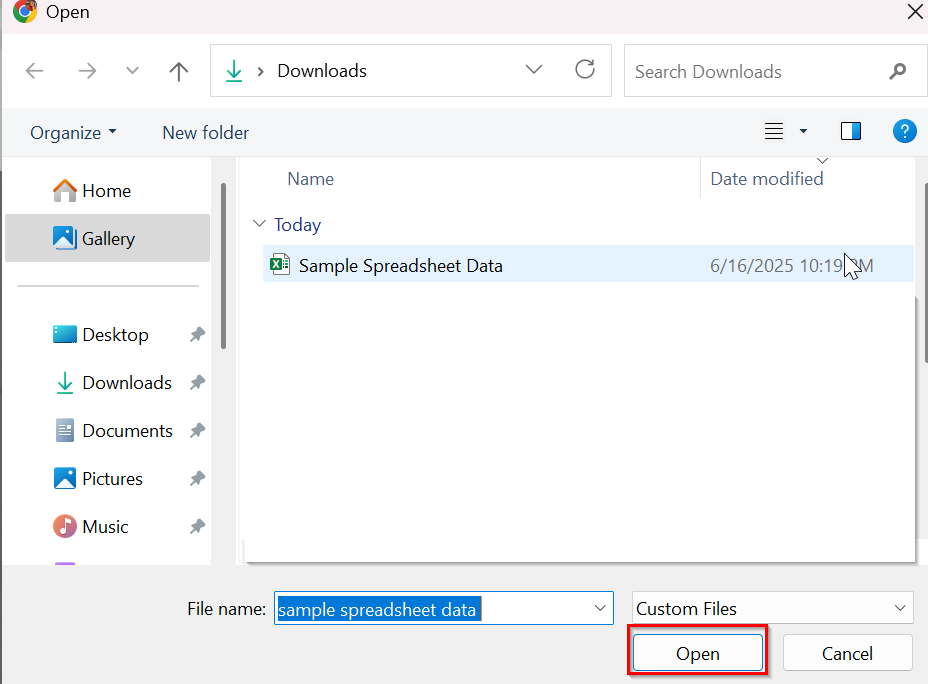The width and height of the screenshot is (928, 684).
Task: Select Downloads in the address path
Action: tap(322, 71)
